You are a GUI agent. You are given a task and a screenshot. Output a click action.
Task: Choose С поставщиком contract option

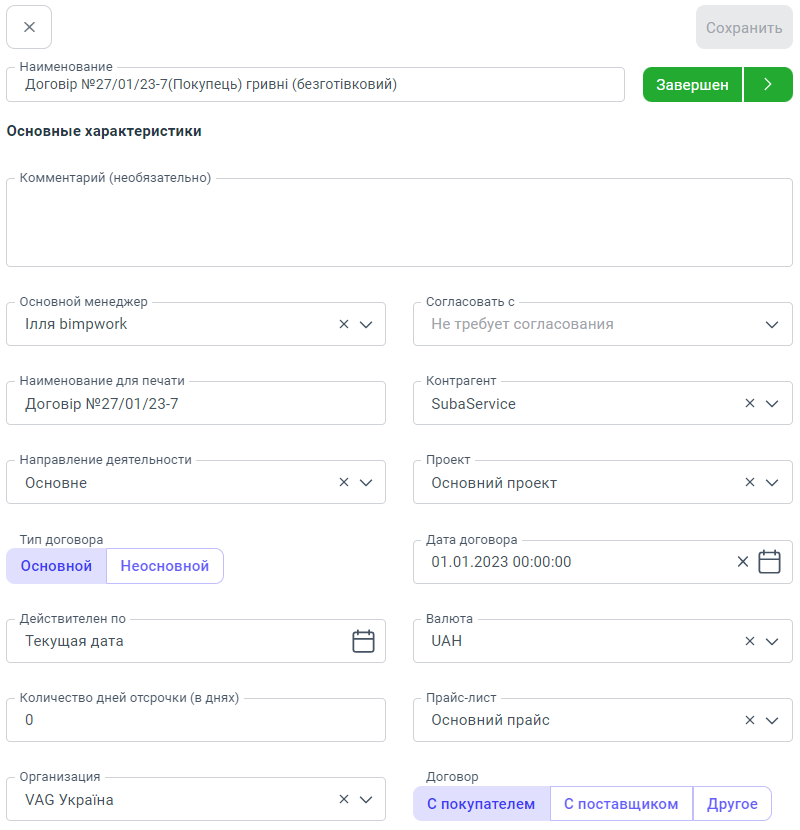click(621, 804)
